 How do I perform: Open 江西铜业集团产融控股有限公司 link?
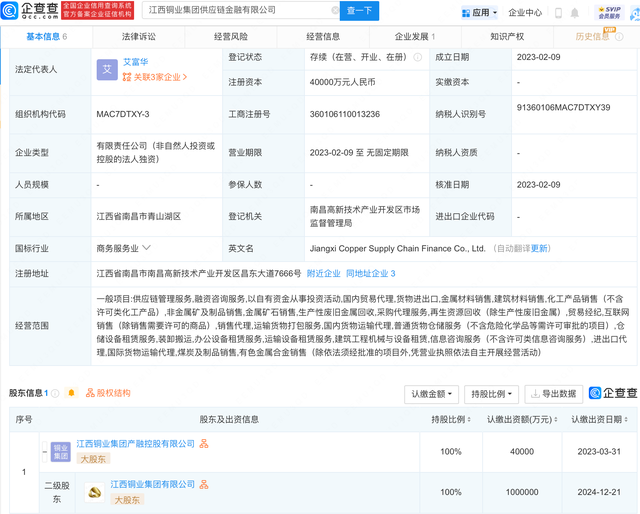[136, 444]
